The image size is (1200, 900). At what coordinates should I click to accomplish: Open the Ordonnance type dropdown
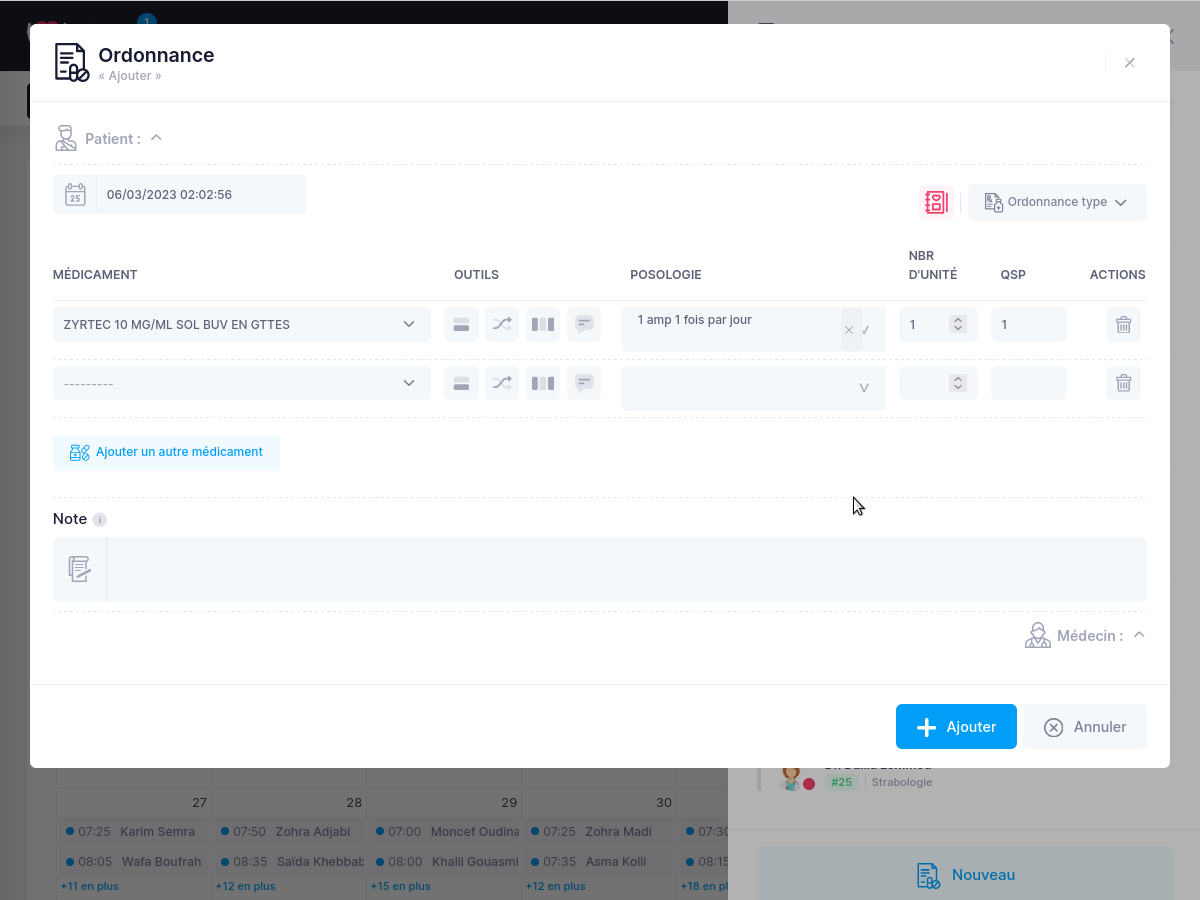pyautogui.click(x=1057, y=202)
